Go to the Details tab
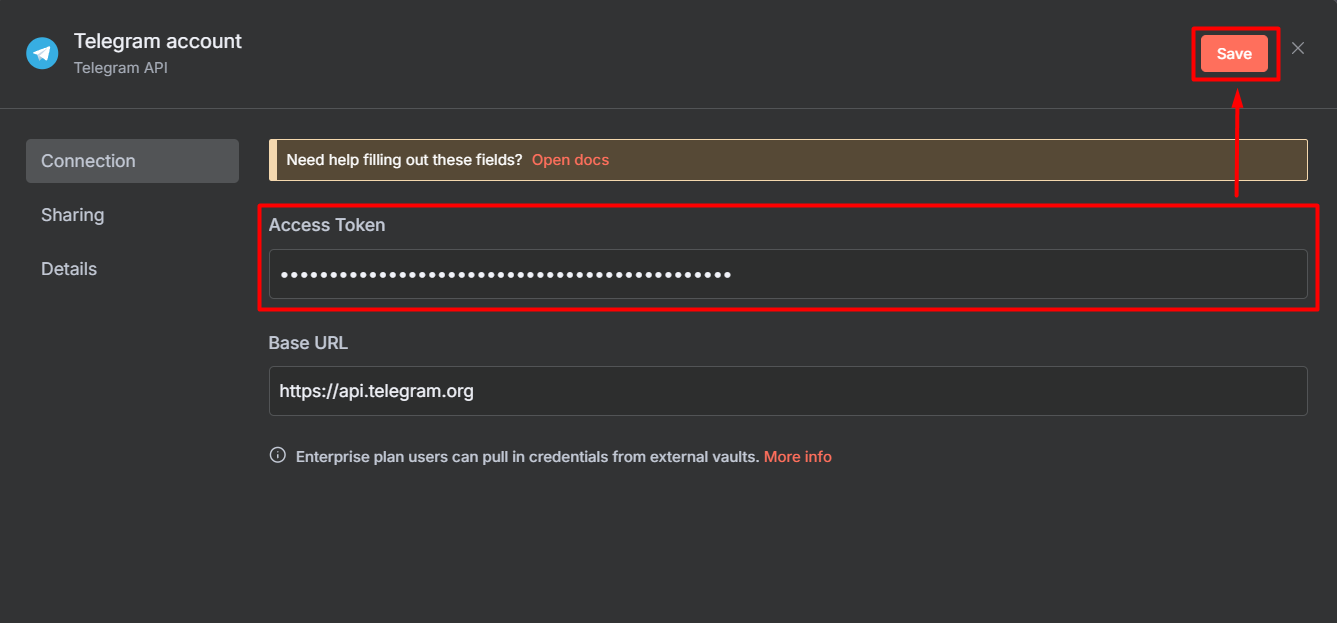1337x623 pixels. click(x=69, y=269)
